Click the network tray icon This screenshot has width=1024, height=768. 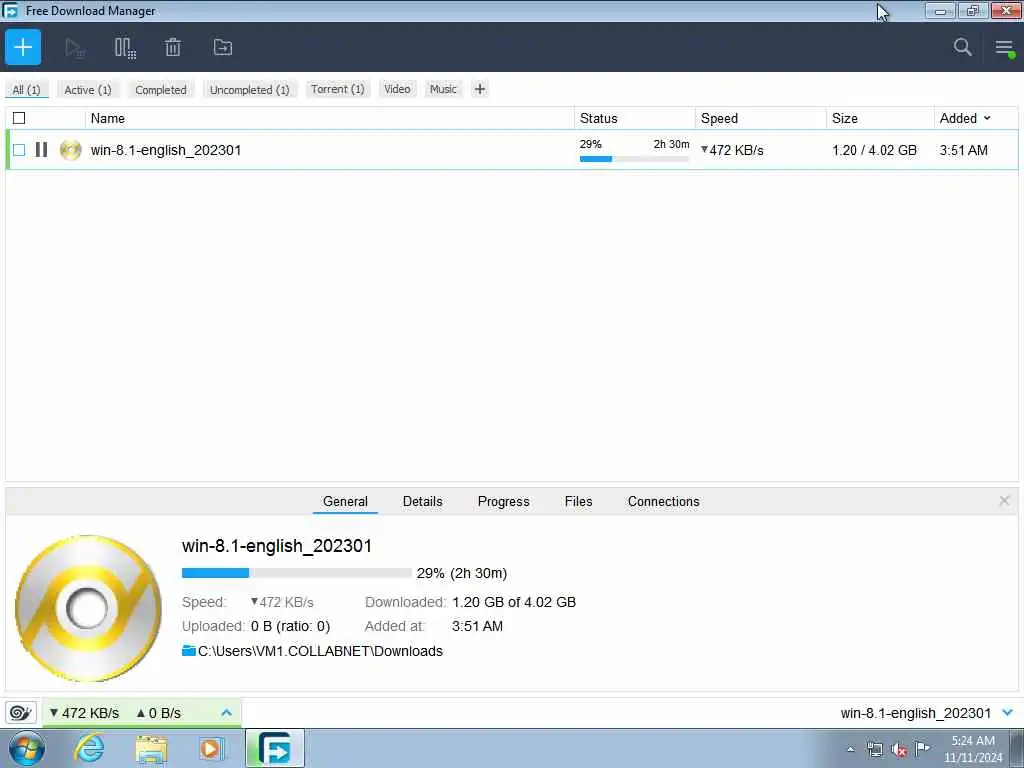tap(874, 749)
